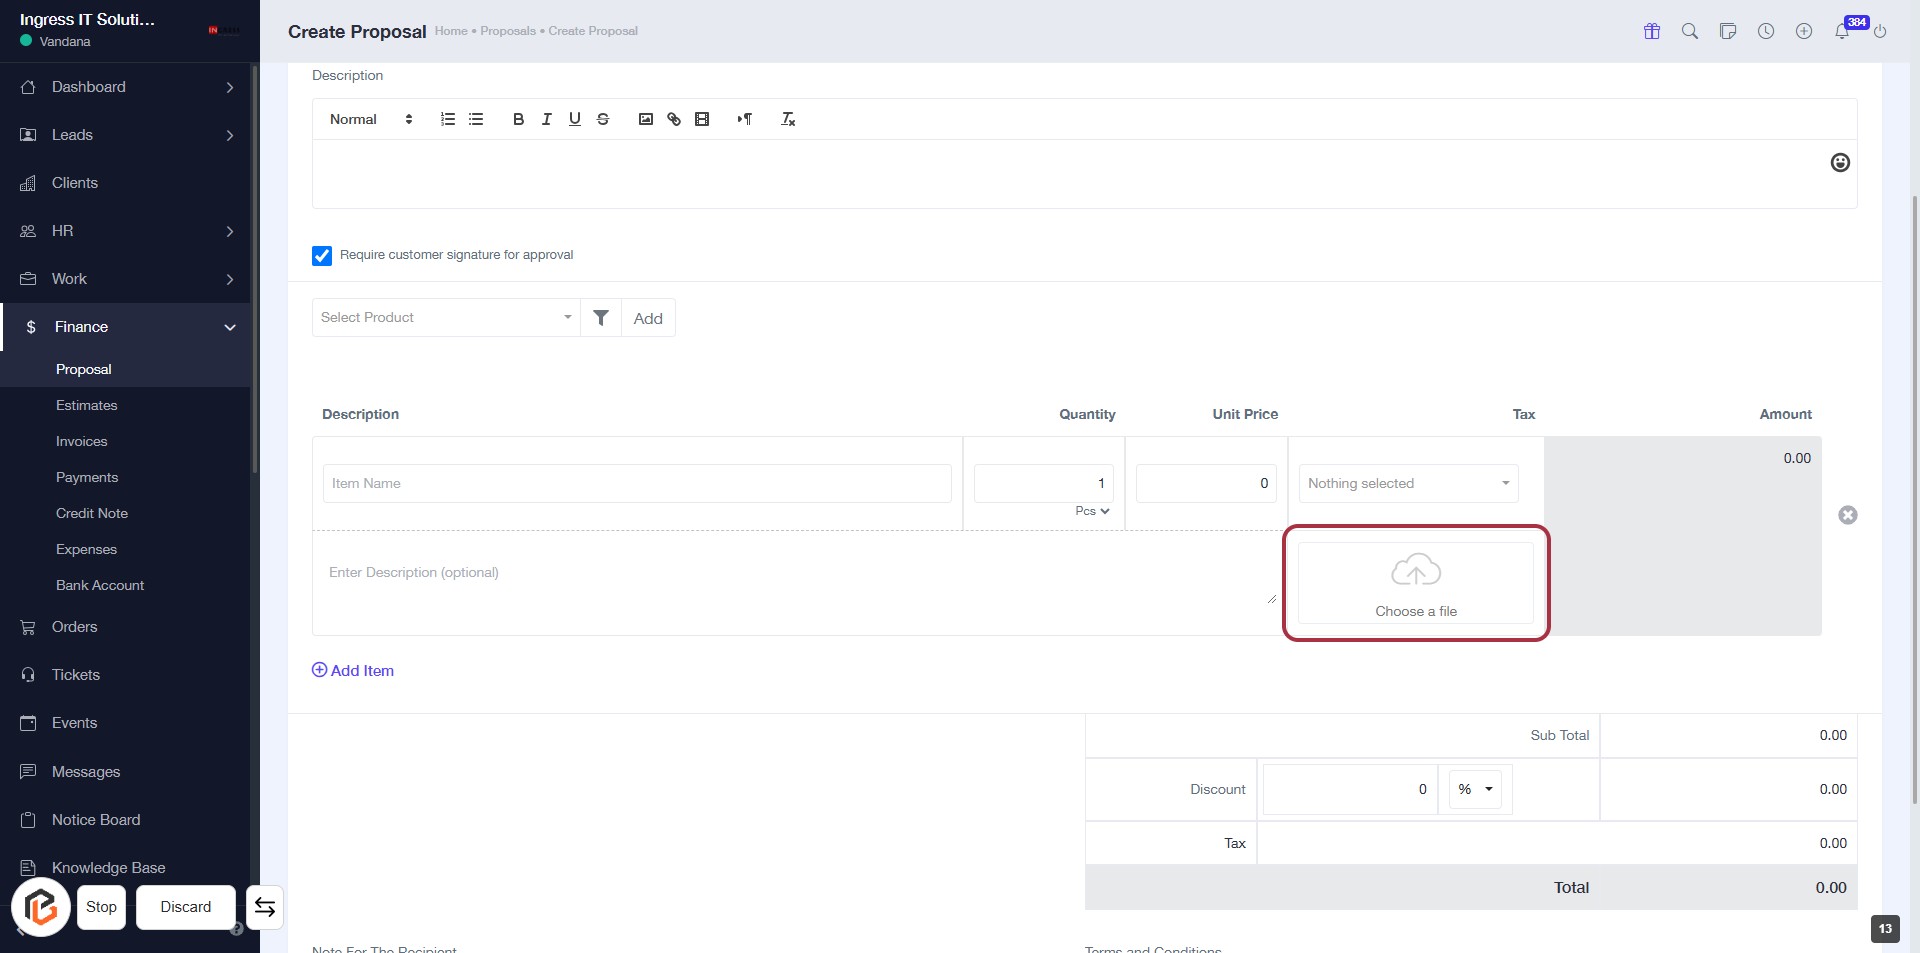Toggle the ordered list formatting
The height and width of the screenshot is (953, 1920).
[448, 119]
